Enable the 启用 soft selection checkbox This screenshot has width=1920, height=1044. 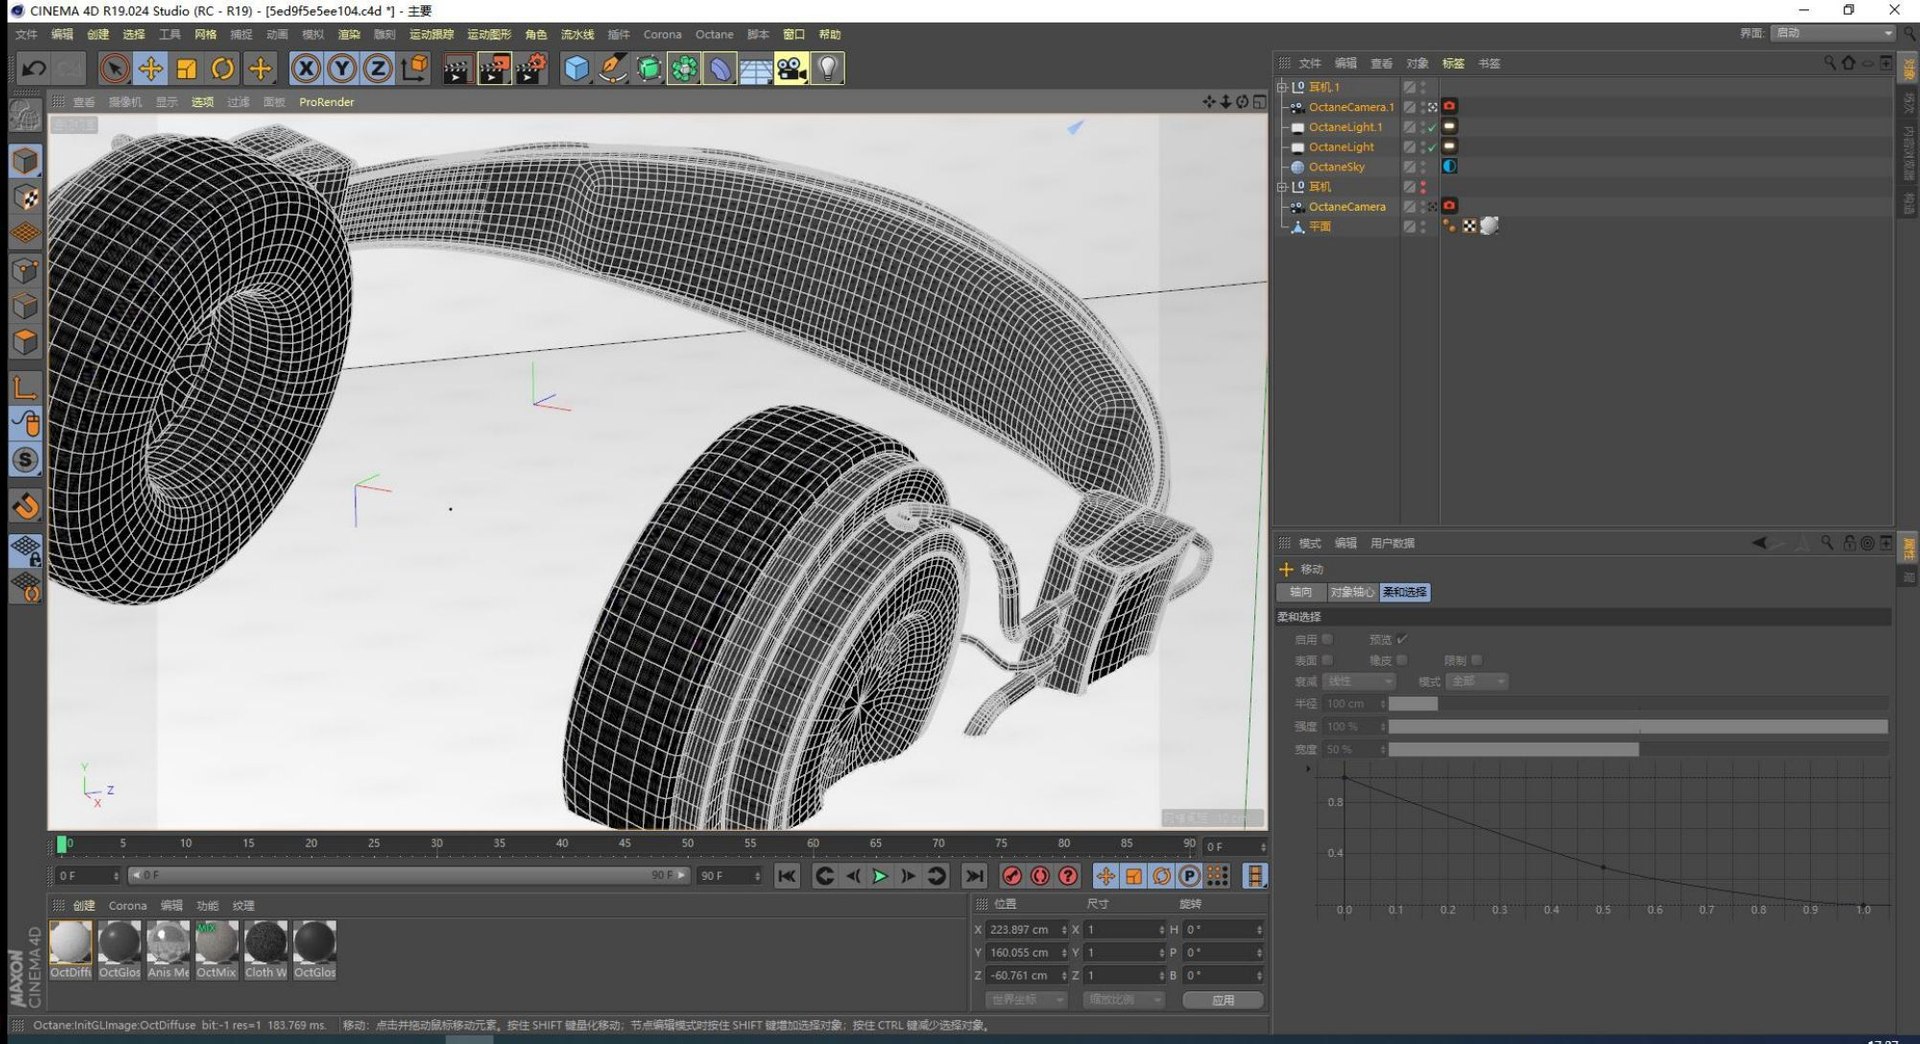click(1327, 639)
